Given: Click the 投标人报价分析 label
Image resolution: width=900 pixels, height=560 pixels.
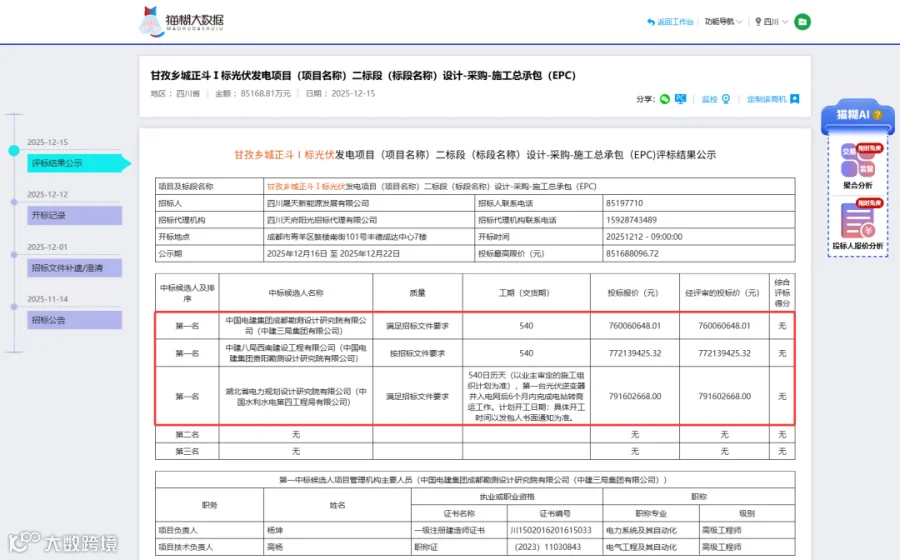Looking at the screenshot, I should 858,246.
